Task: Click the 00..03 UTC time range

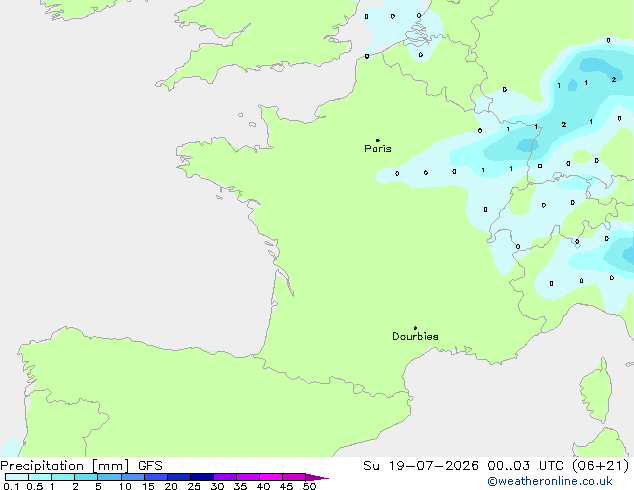Action: (x=524, y=466)
